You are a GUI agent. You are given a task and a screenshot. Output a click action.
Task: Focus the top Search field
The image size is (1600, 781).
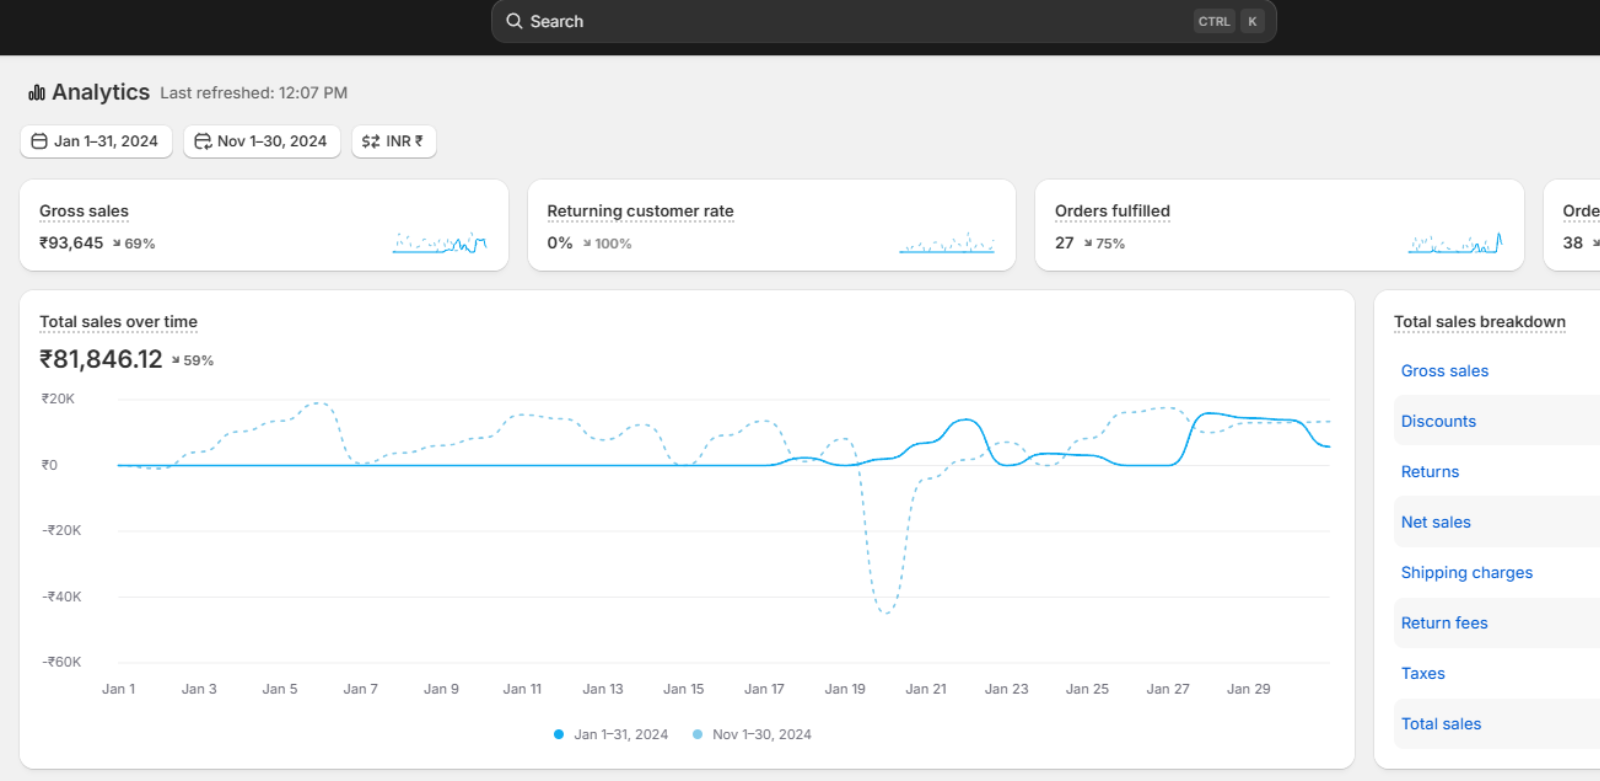[860, 21]
